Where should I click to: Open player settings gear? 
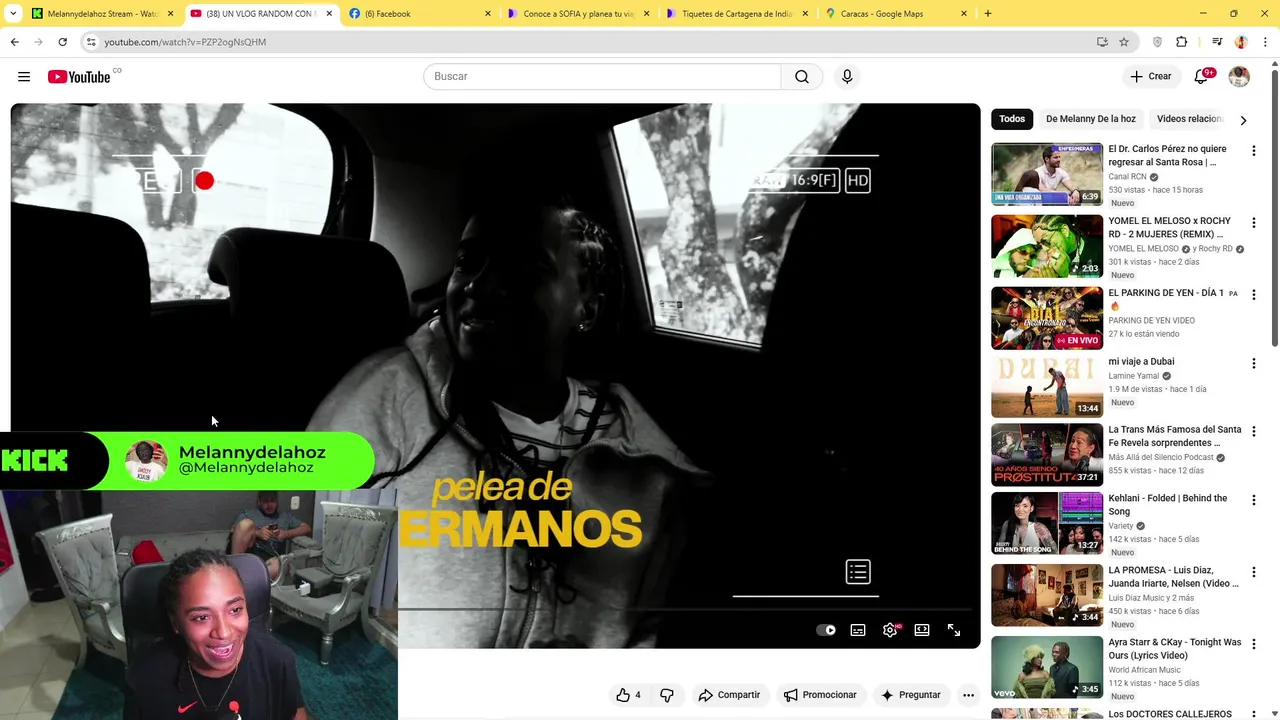[890, 630]
